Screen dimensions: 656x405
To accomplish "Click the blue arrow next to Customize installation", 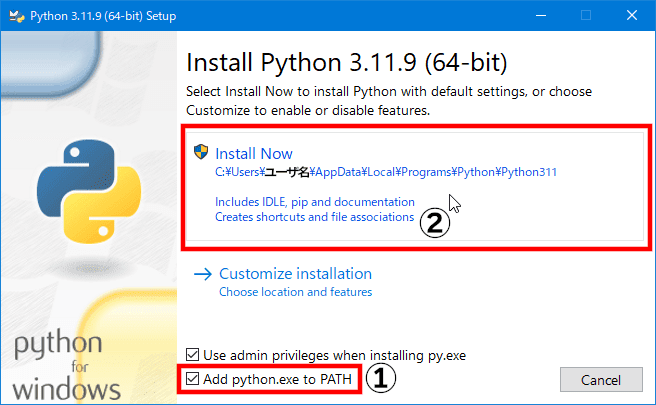I will click(203, 274).
